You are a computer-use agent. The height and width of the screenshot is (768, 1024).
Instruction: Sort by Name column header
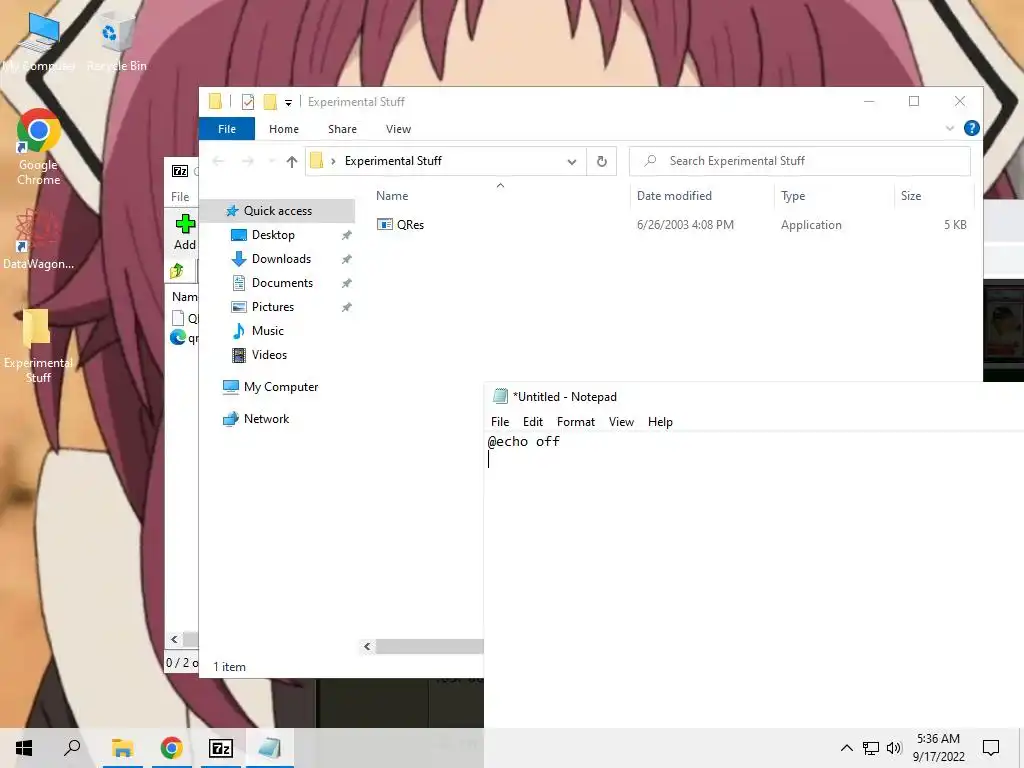pyautogui.click(x=392, y=196)
